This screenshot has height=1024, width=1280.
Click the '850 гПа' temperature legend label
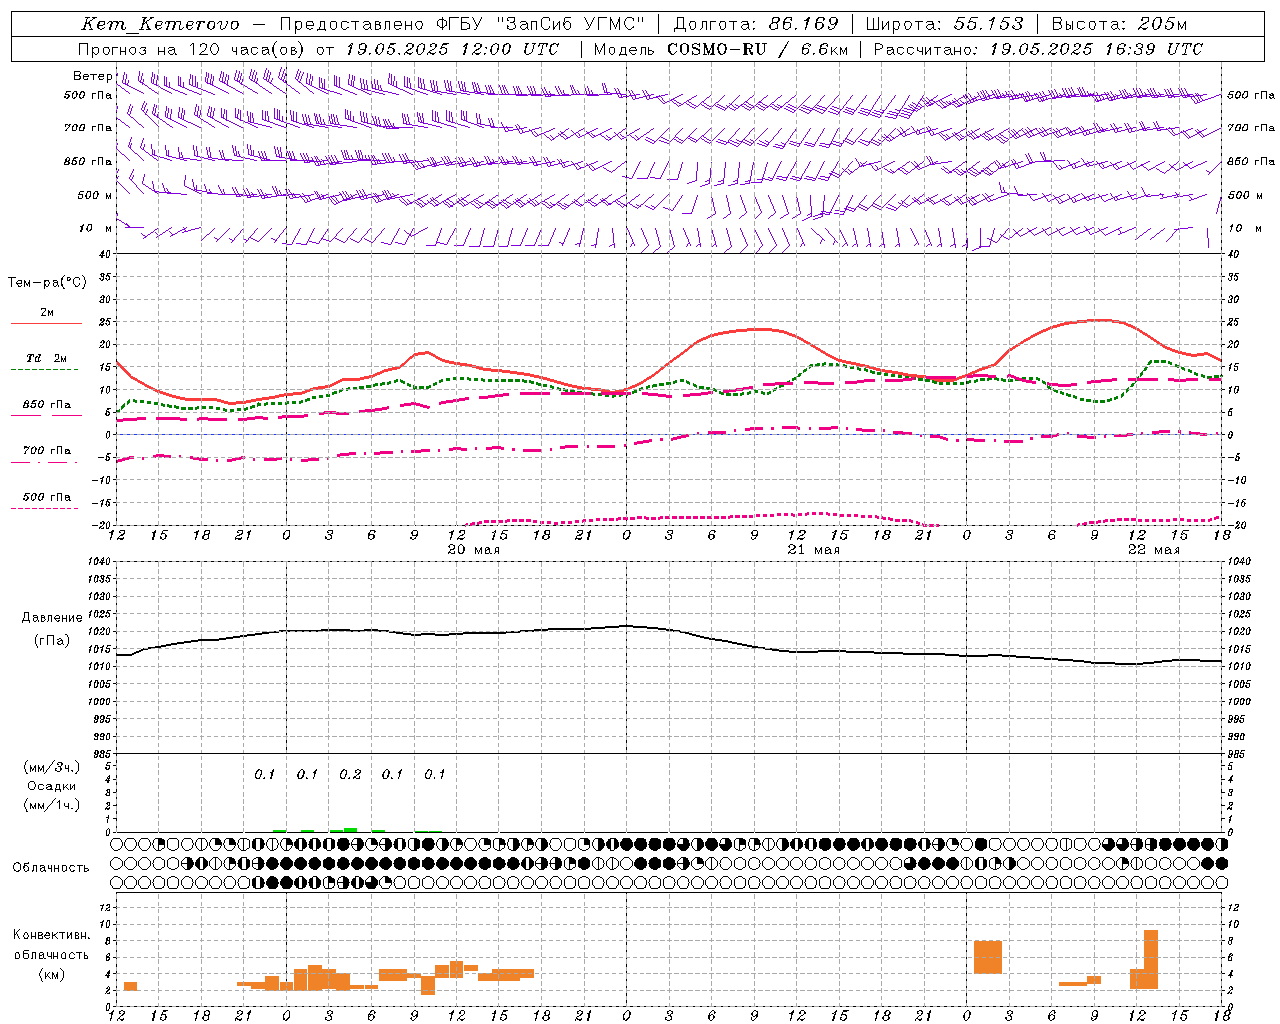click(x=47, y=405)
